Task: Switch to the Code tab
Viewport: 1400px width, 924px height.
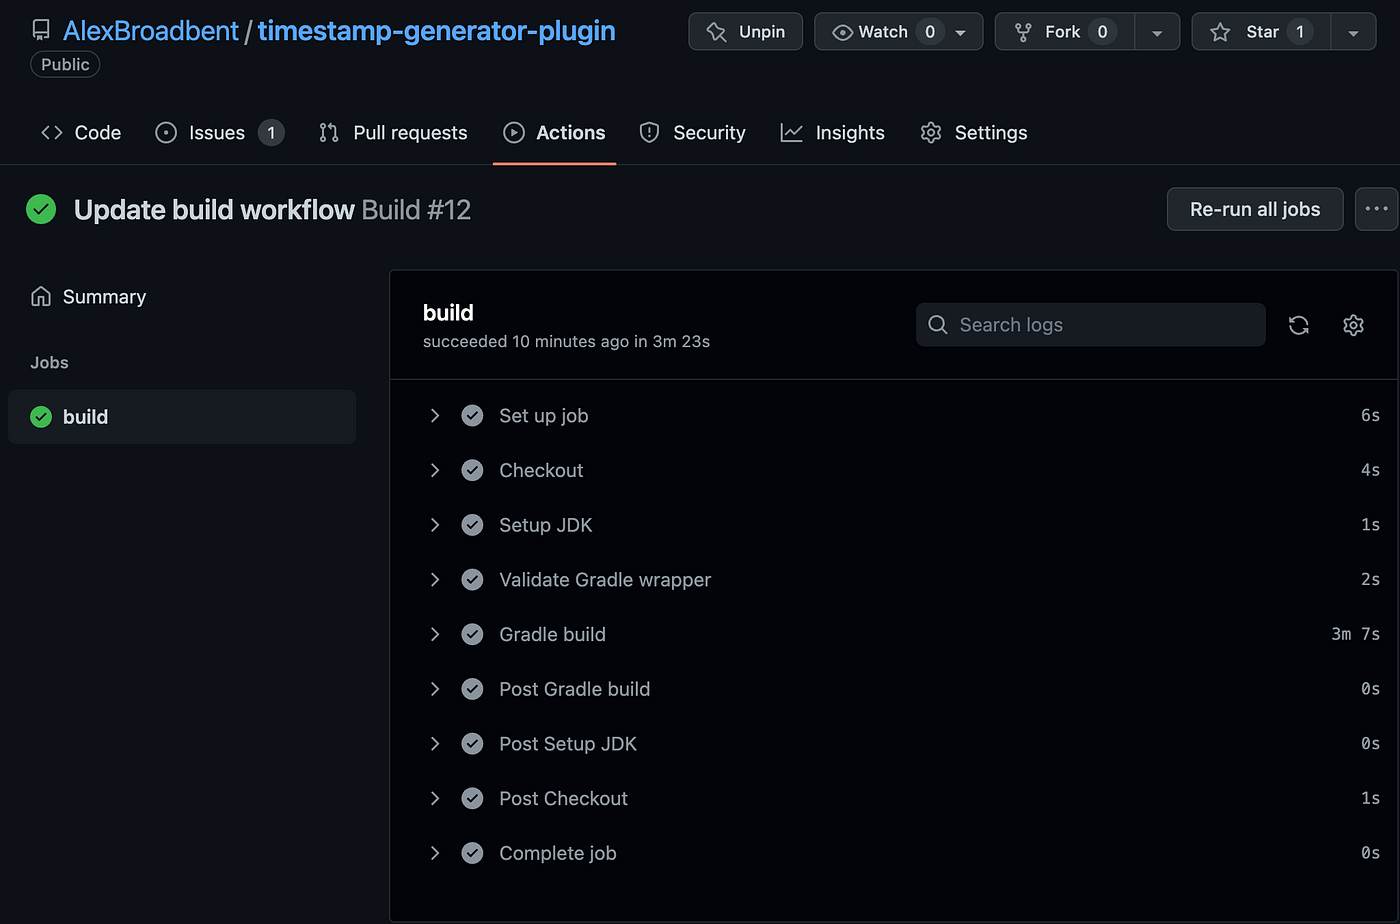Action: (x=81, y=133)
